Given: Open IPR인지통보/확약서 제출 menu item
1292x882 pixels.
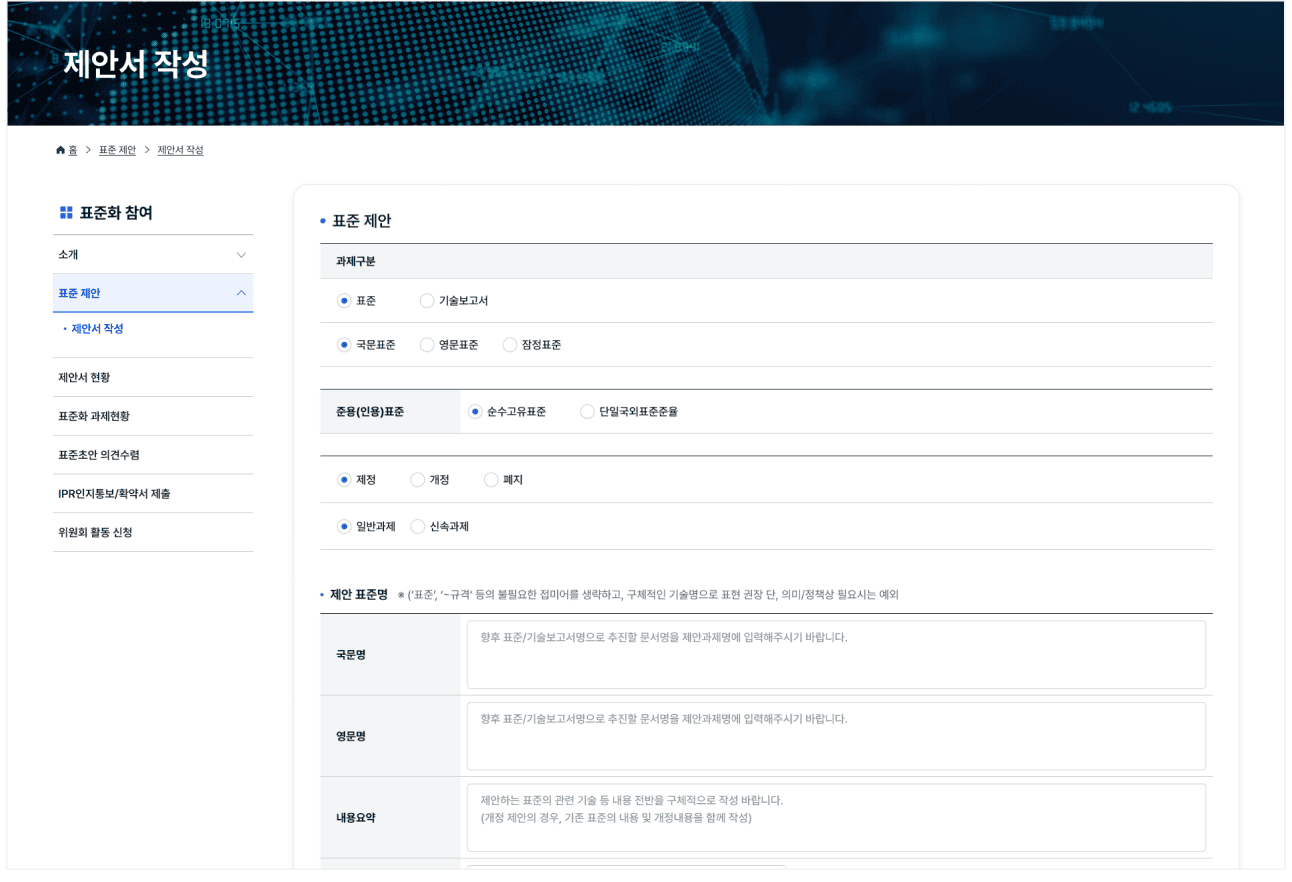Looking at the screenshot, I should [x=114, y=493].
